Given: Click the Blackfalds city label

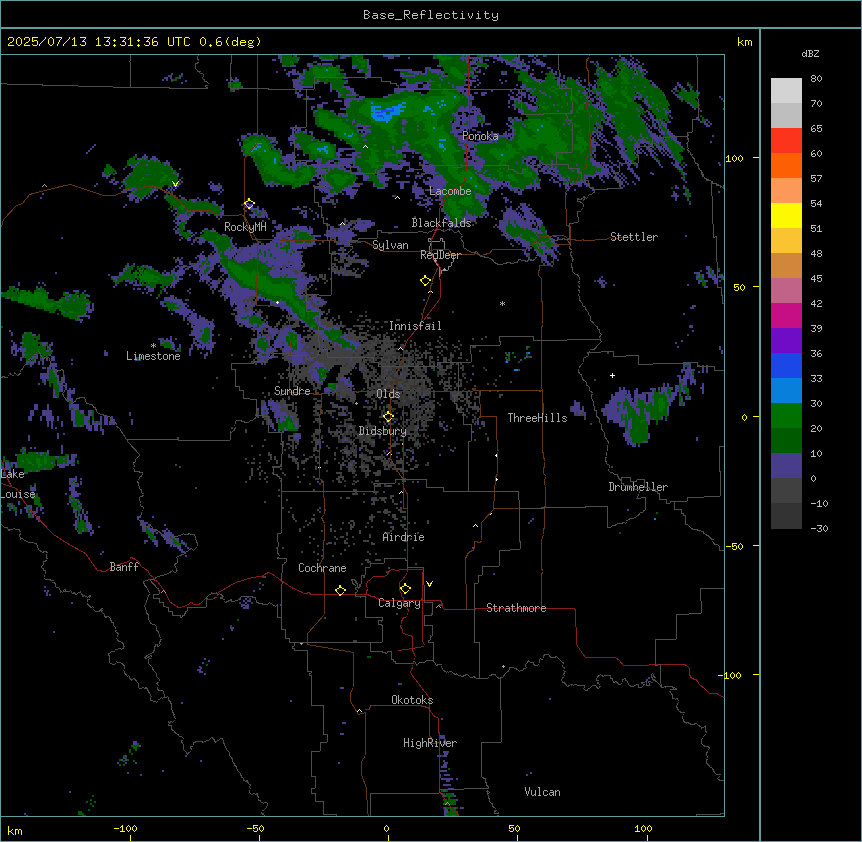Looking at the screenshot, I should pos(441,223).
